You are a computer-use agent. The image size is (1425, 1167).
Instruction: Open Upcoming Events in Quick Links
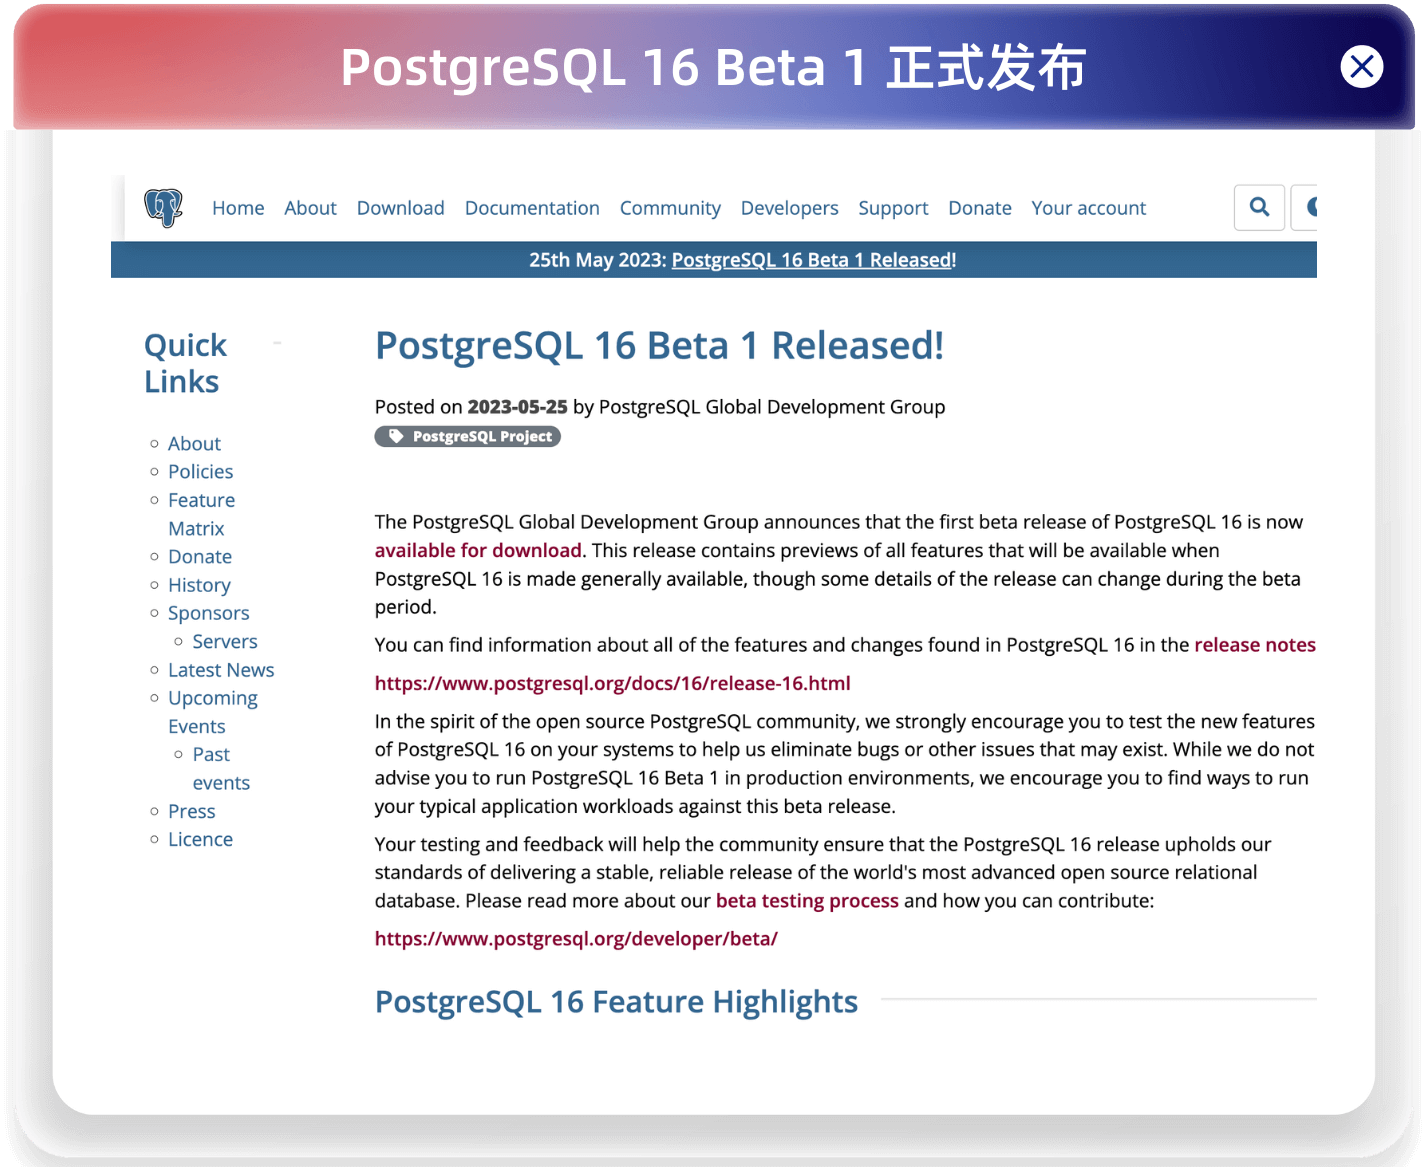pos(212,712)
